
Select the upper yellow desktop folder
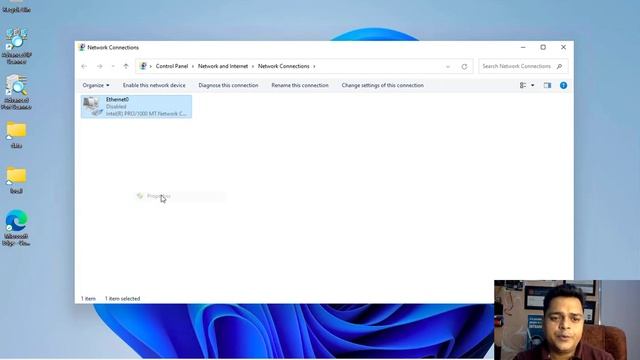[16, 135]
